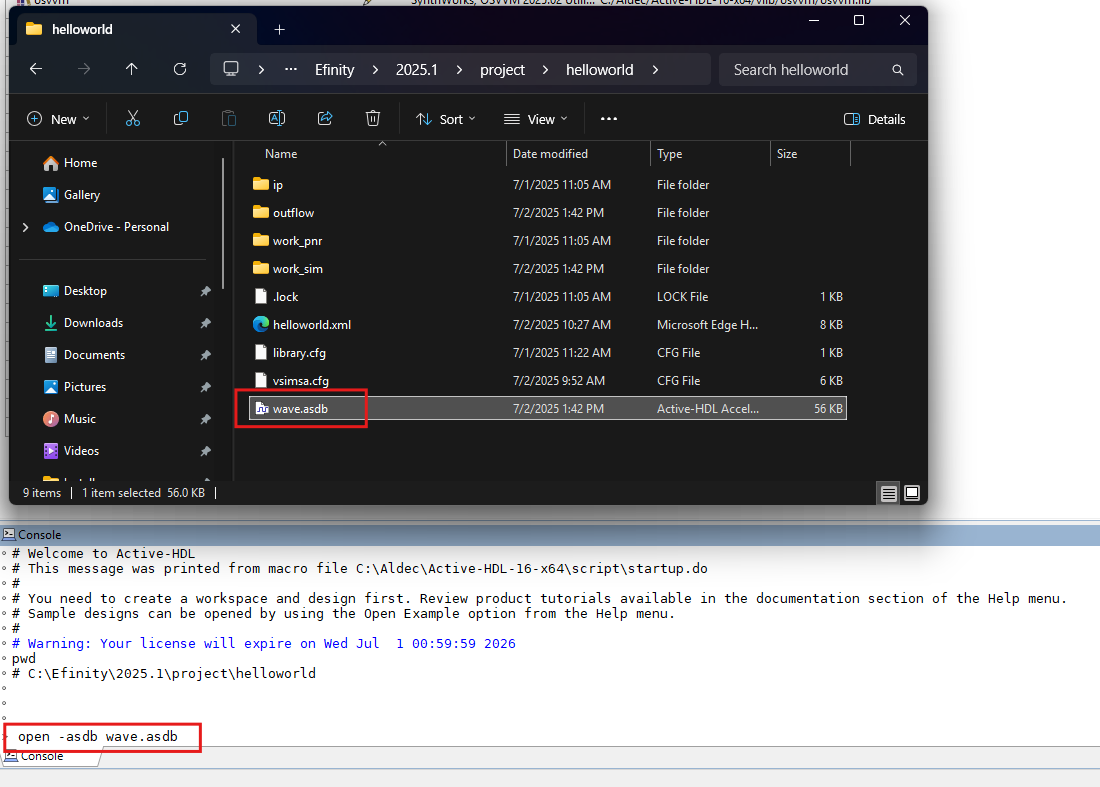This screenshot has height=787, width=1100.
Task: Click the Share icon in toolbar
Action: pos(325,119)
